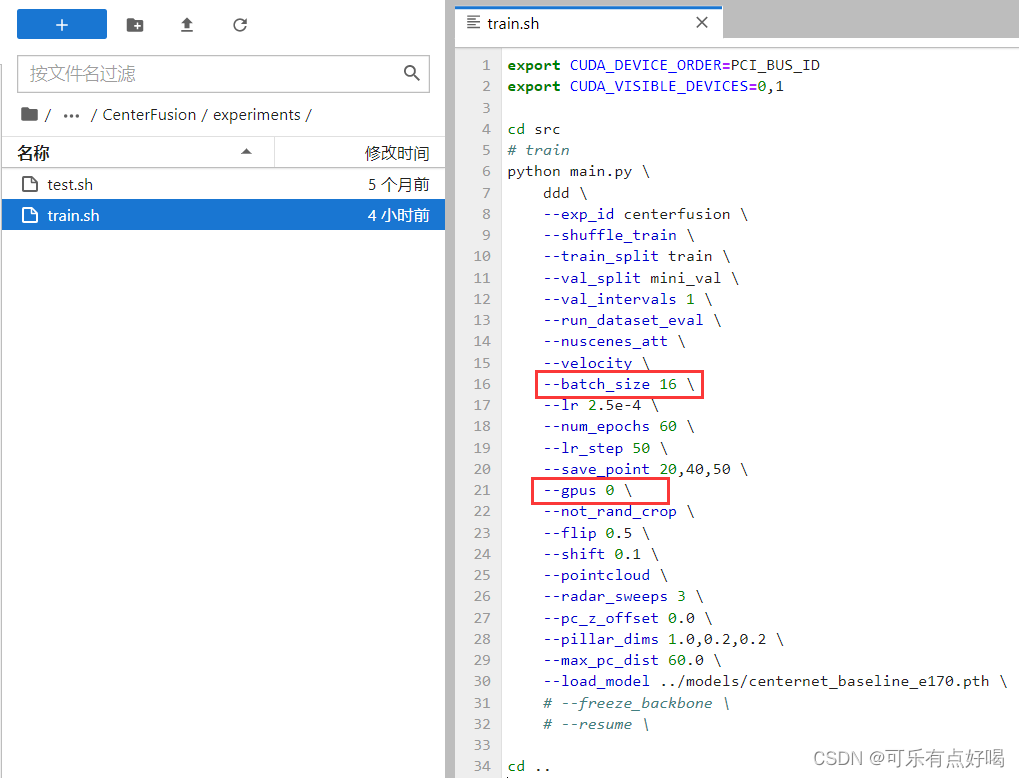Click the '--shuffle_train' argument
This screenshot has height=778, width=1019.
[610, 235]
